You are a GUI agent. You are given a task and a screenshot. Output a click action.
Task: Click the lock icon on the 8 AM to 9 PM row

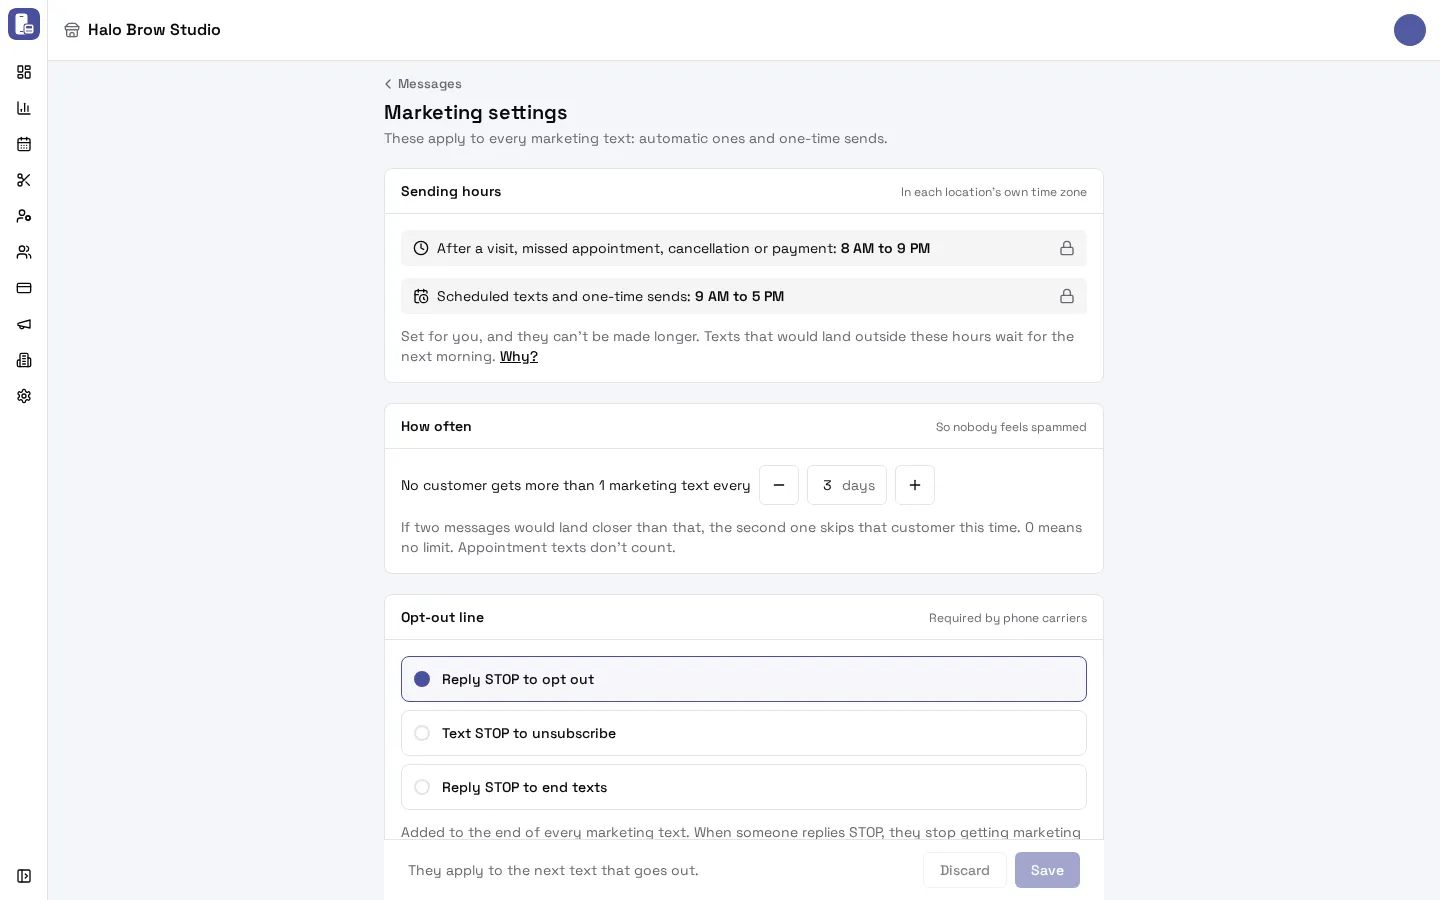[x=1067, y=248]
